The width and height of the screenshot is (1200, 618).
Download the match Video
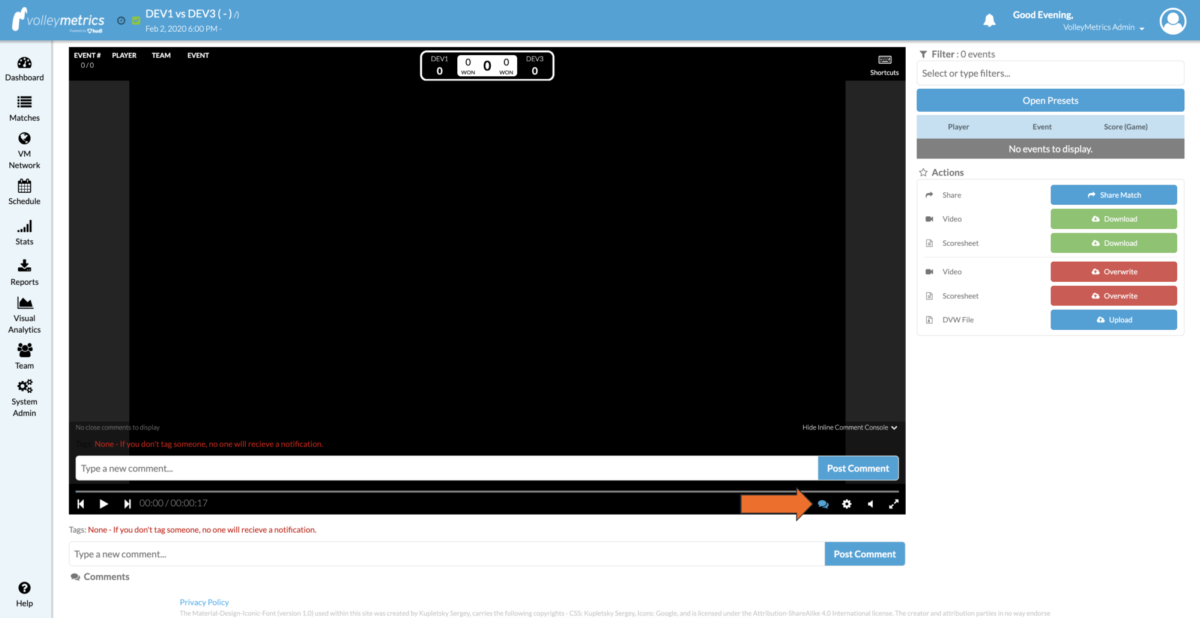click(1114, 219)
